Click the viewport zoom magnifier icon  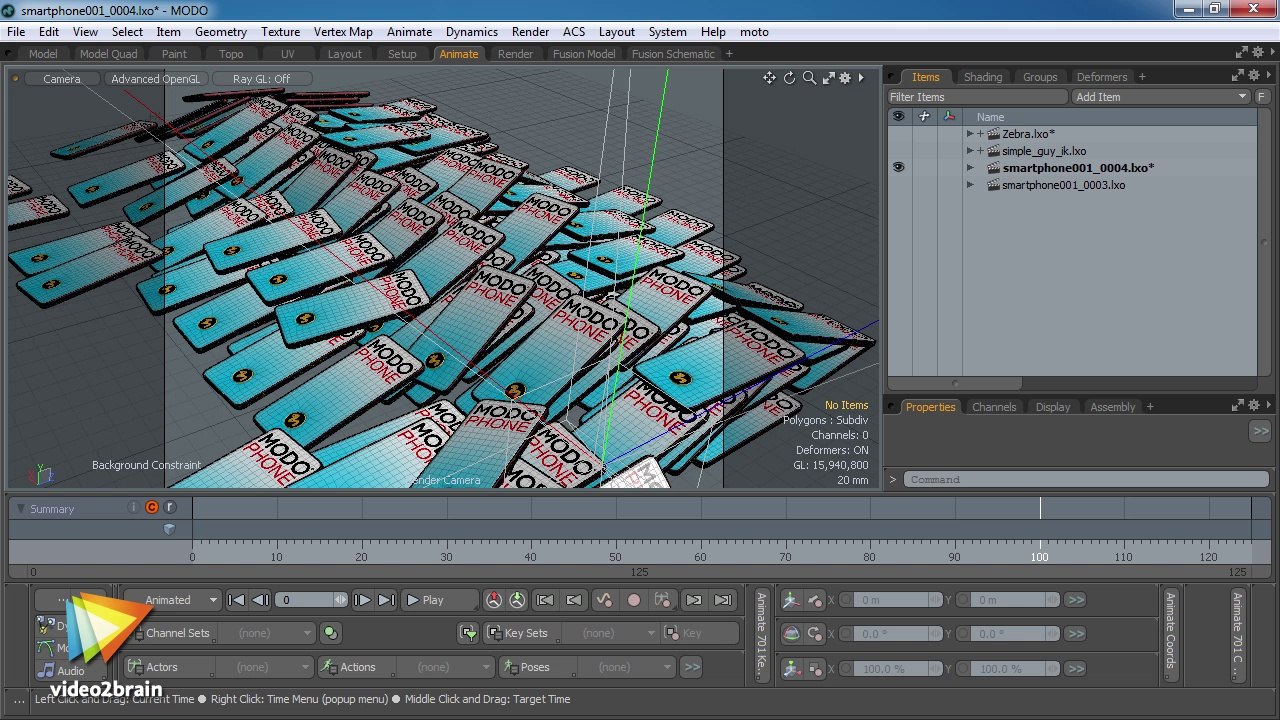[809, 78]
